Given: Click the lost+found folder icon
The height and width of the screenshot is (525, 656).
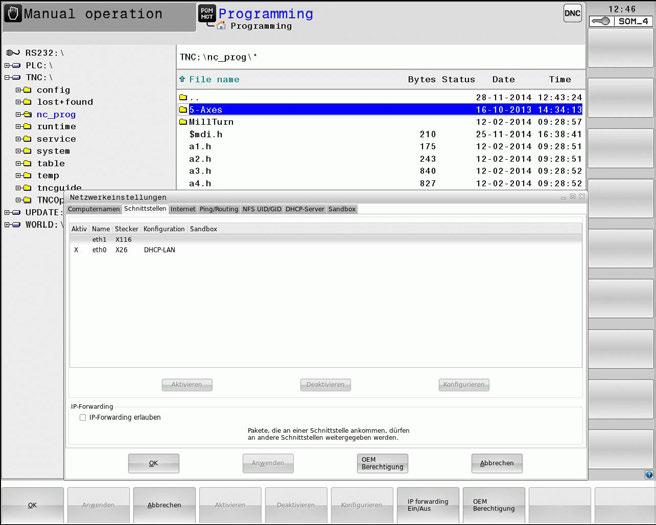Looking at the screenshot, I should [x=27, y=102].
